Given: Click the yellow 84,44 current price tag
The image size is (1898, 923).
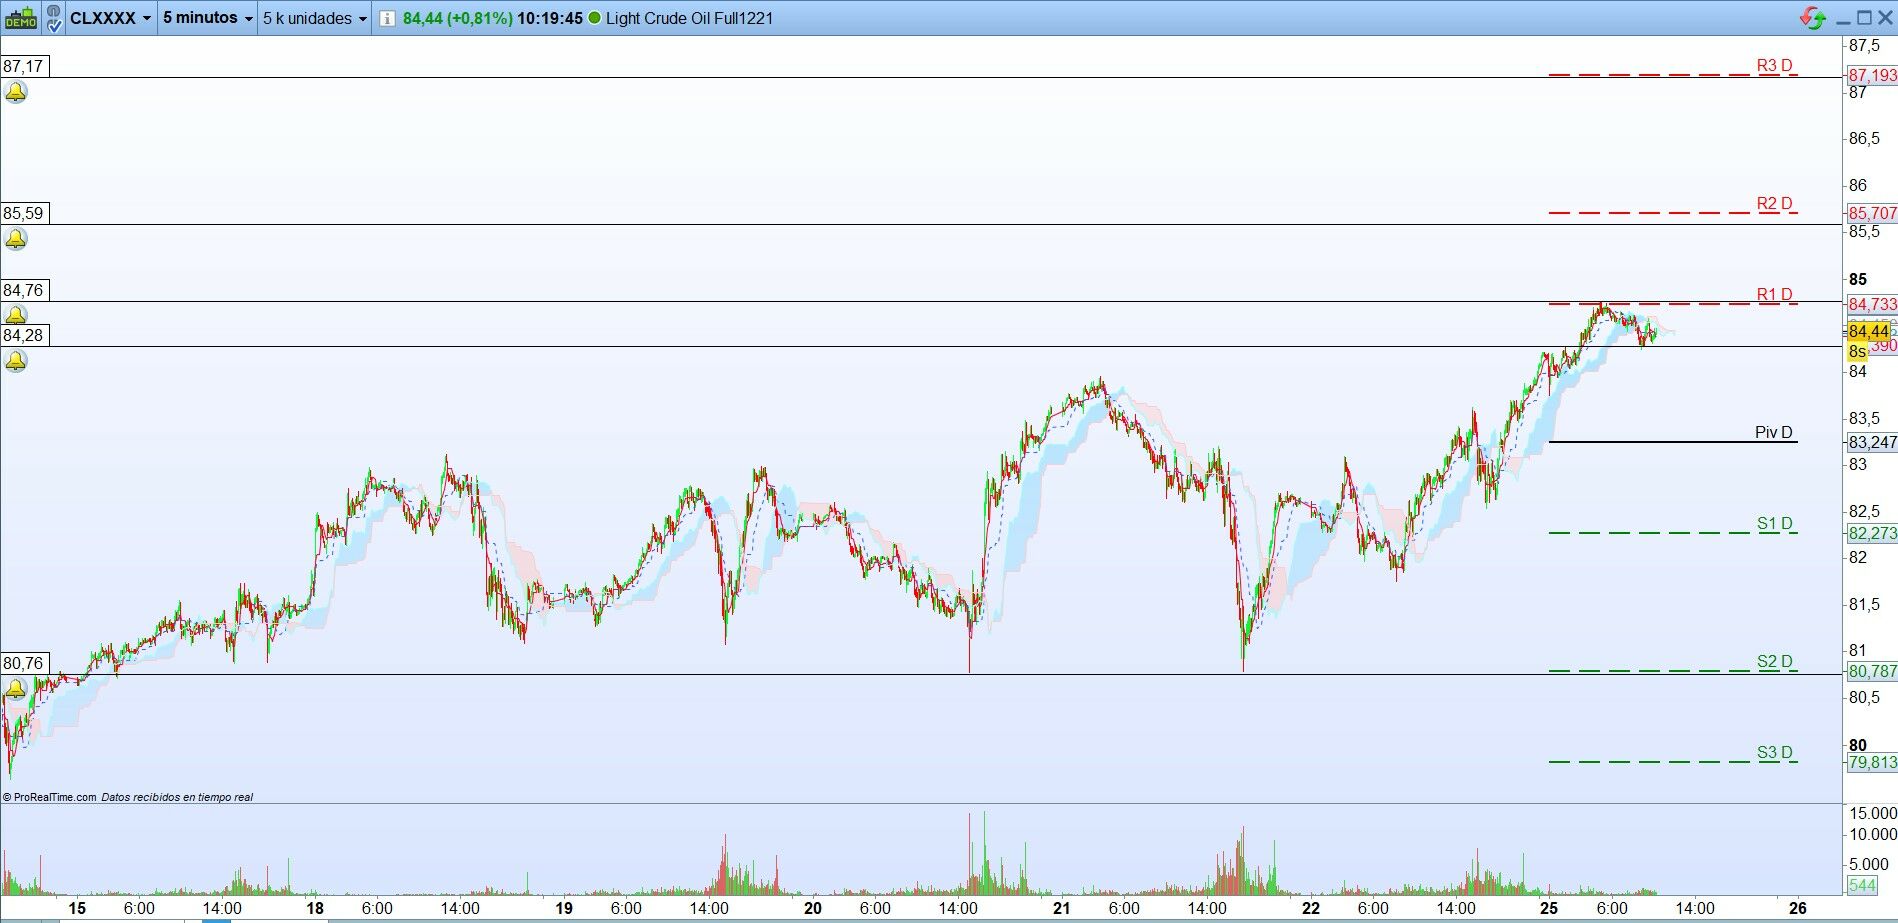Looking at the screenshot, I should (x=1868, y=331).
